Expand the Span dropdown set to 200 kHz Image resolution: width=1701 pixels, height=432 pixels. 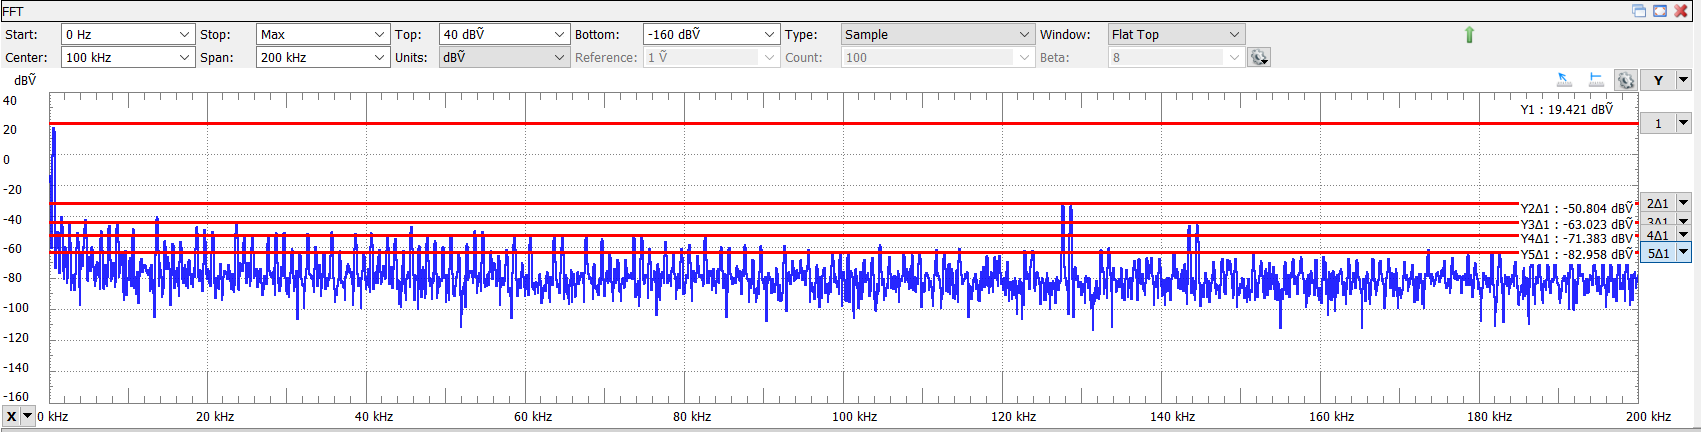click(379, 58)
